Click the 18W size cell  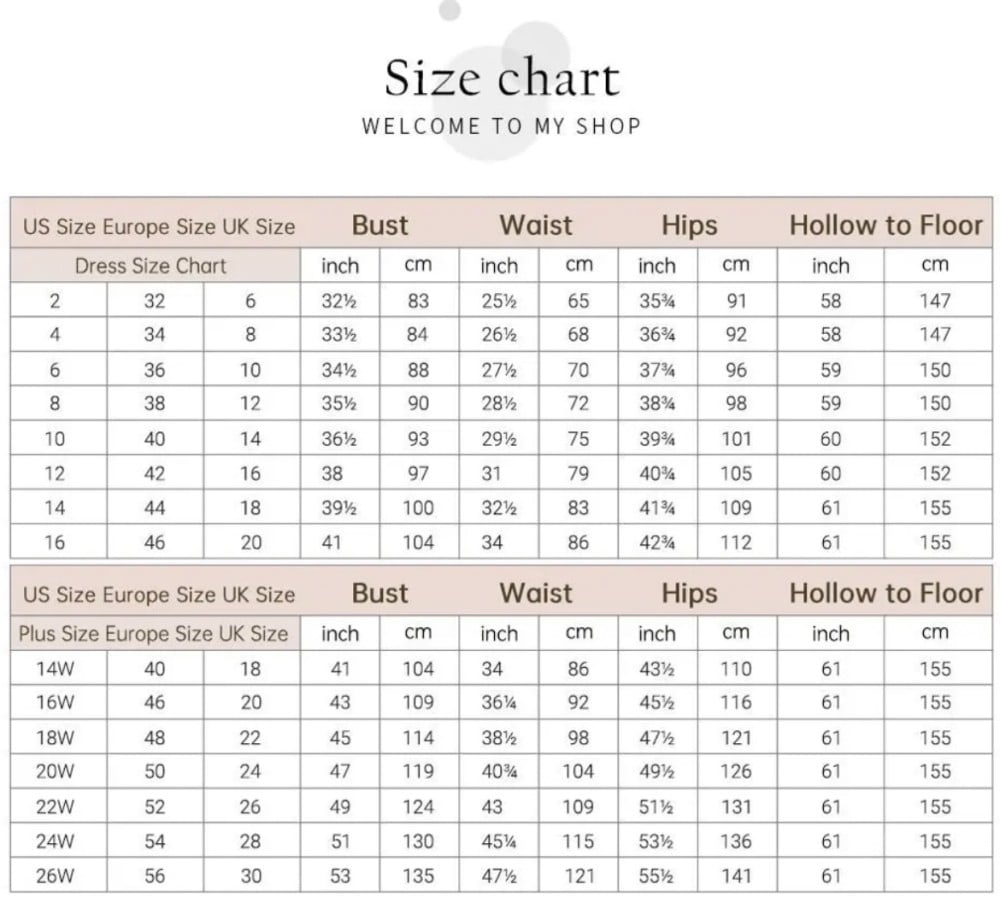click(x=55, y=738)
